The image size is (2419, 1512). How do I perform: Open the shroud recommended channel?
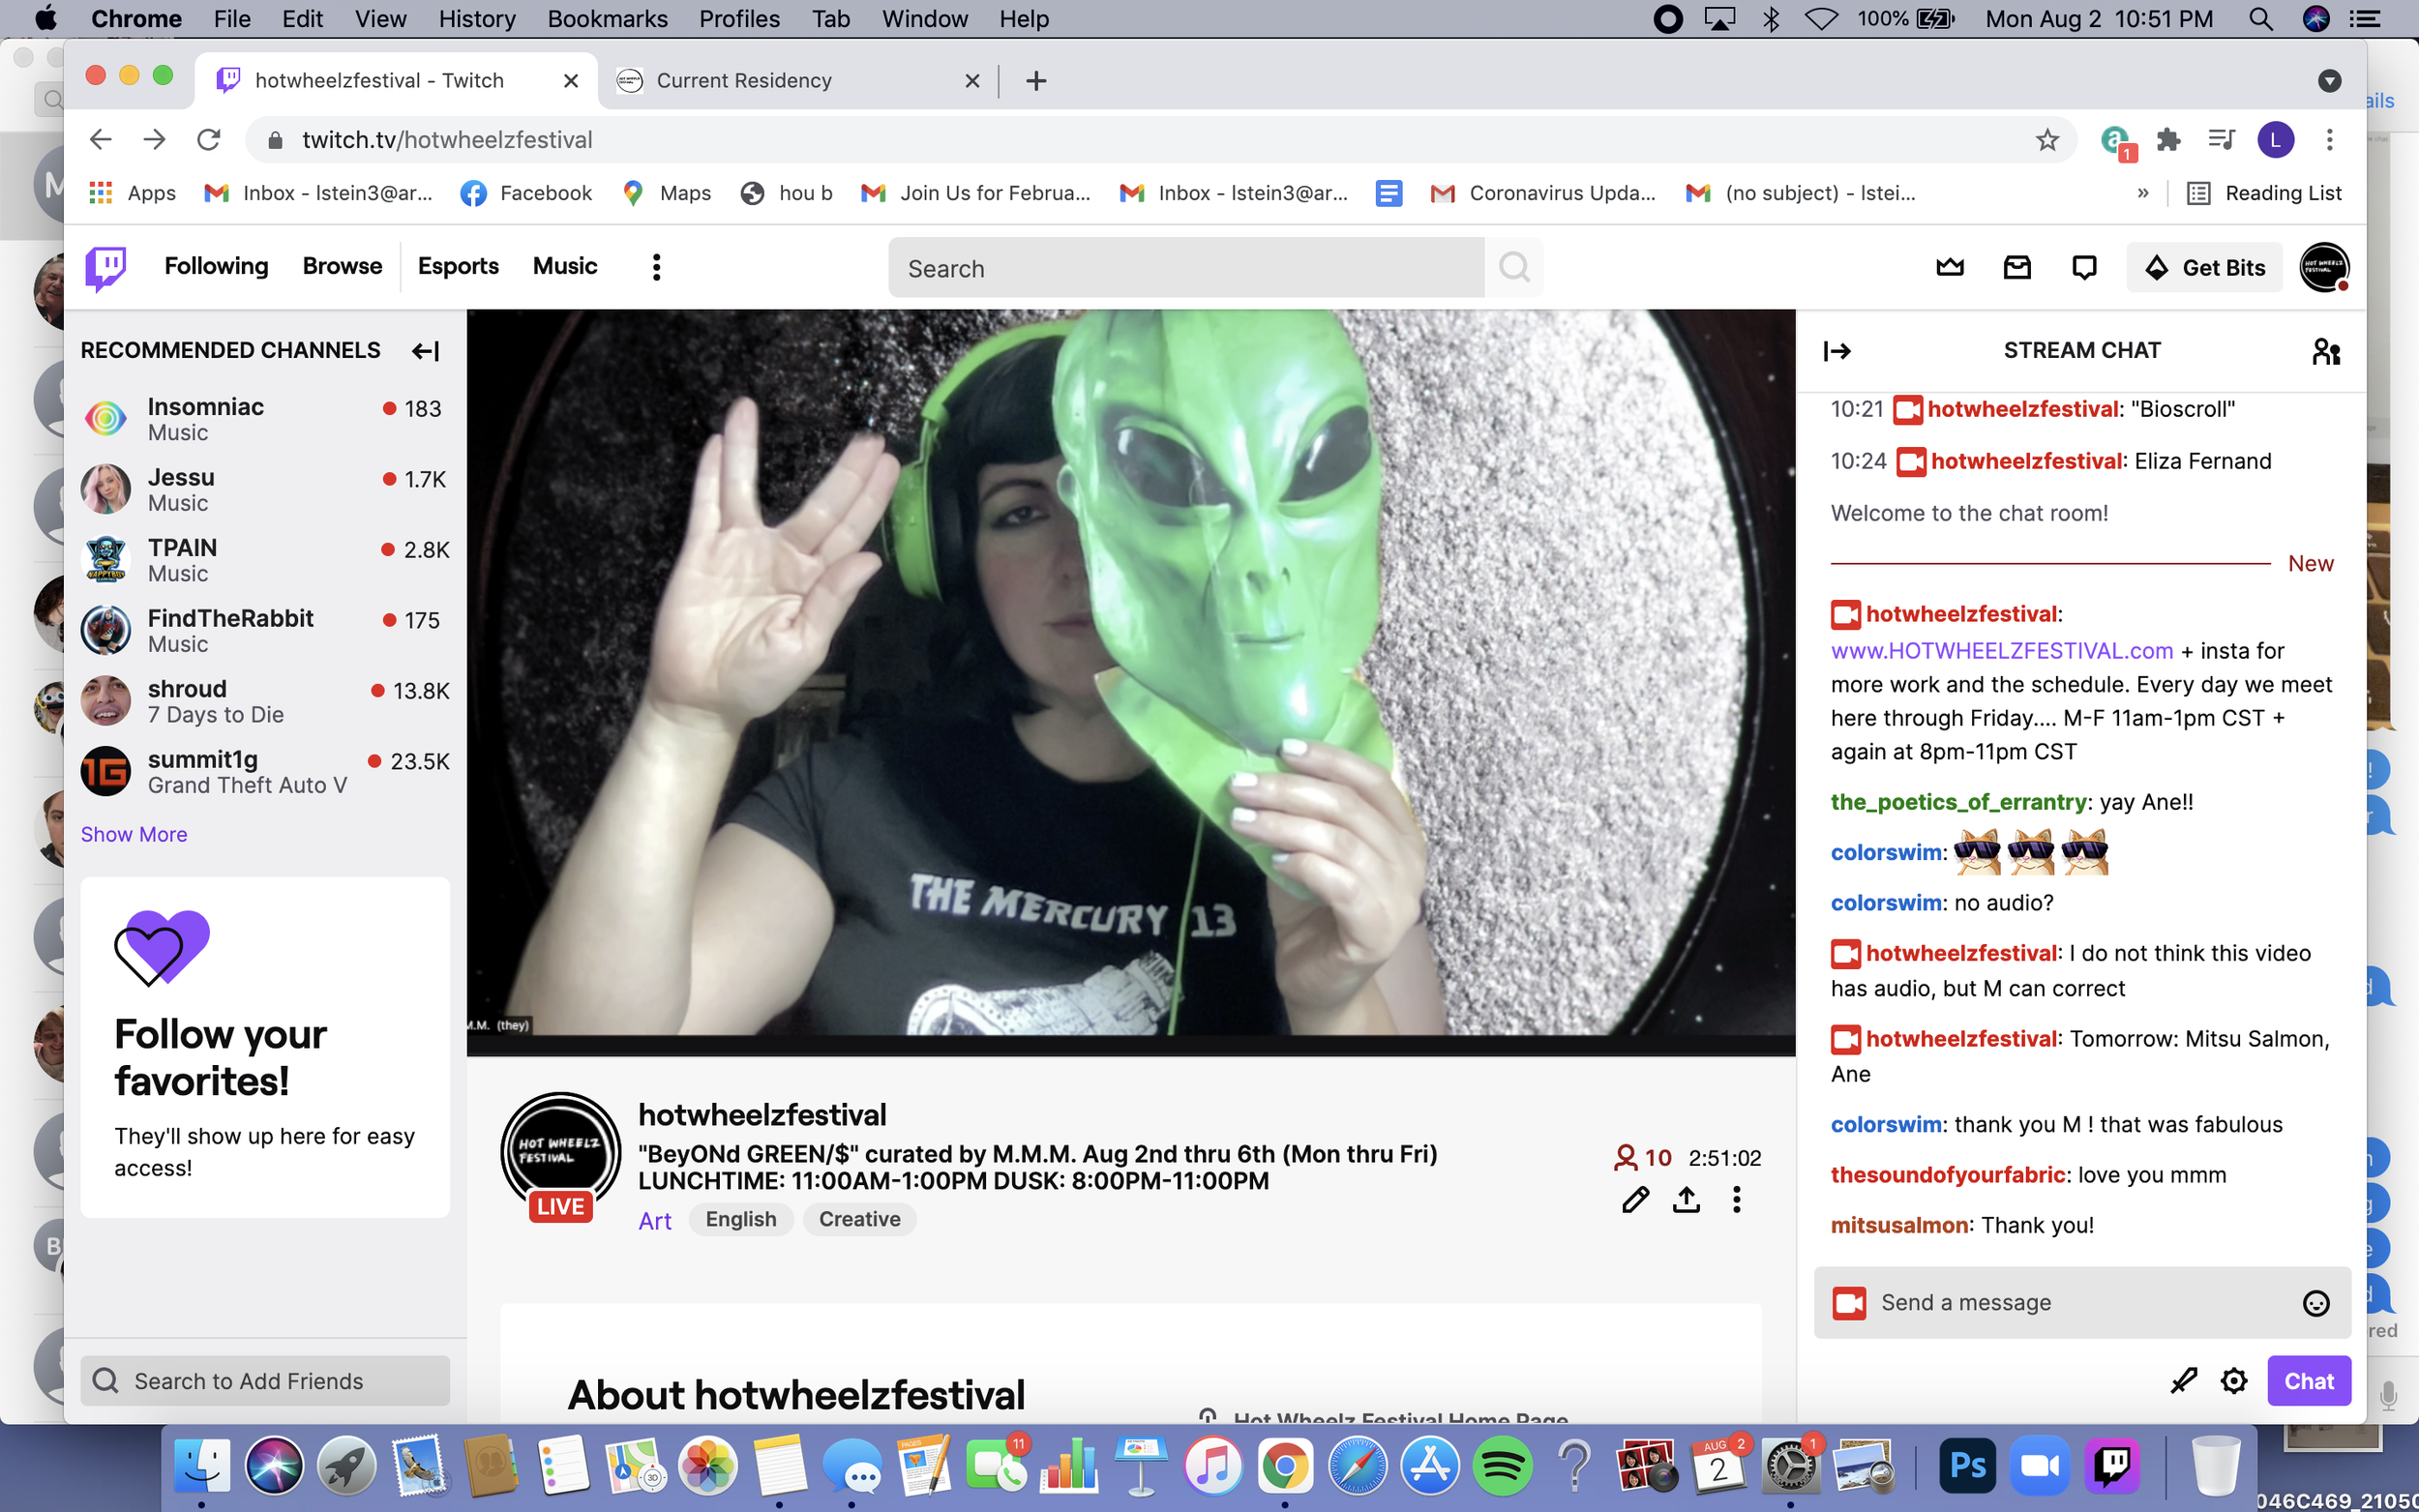click(x=265, y=701)
